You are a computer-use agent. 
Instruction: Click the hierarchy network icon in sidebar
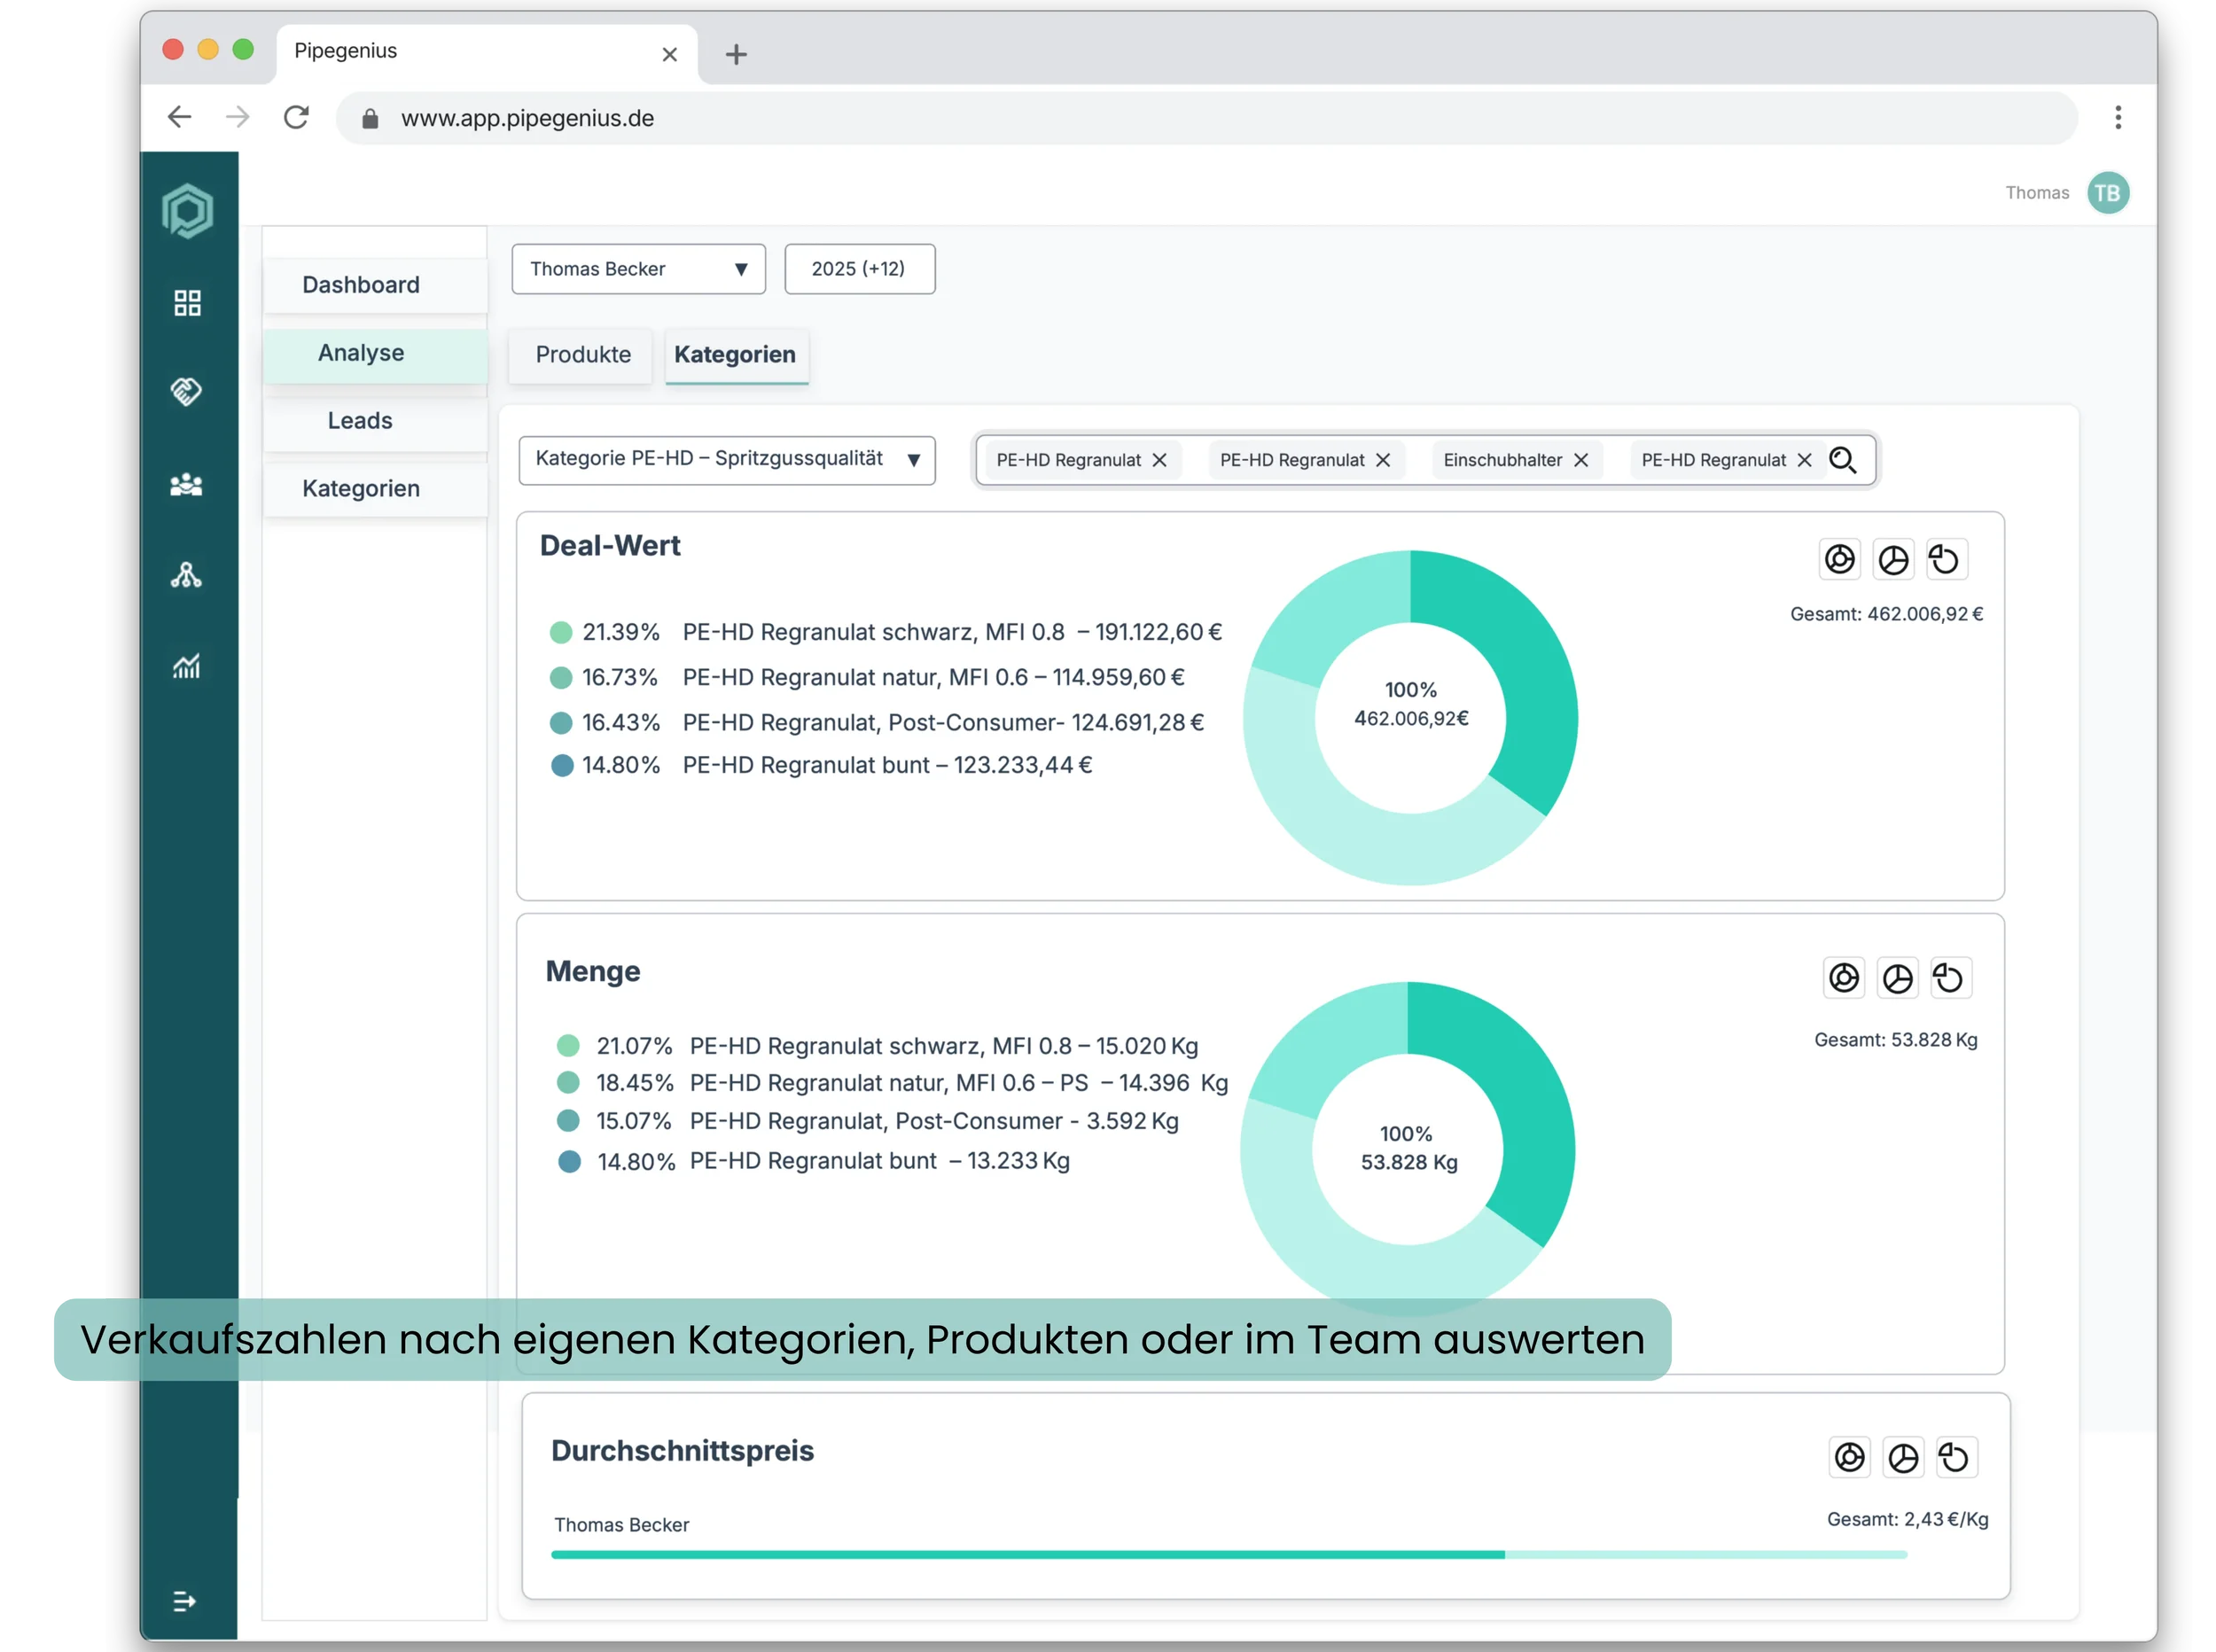187,575
